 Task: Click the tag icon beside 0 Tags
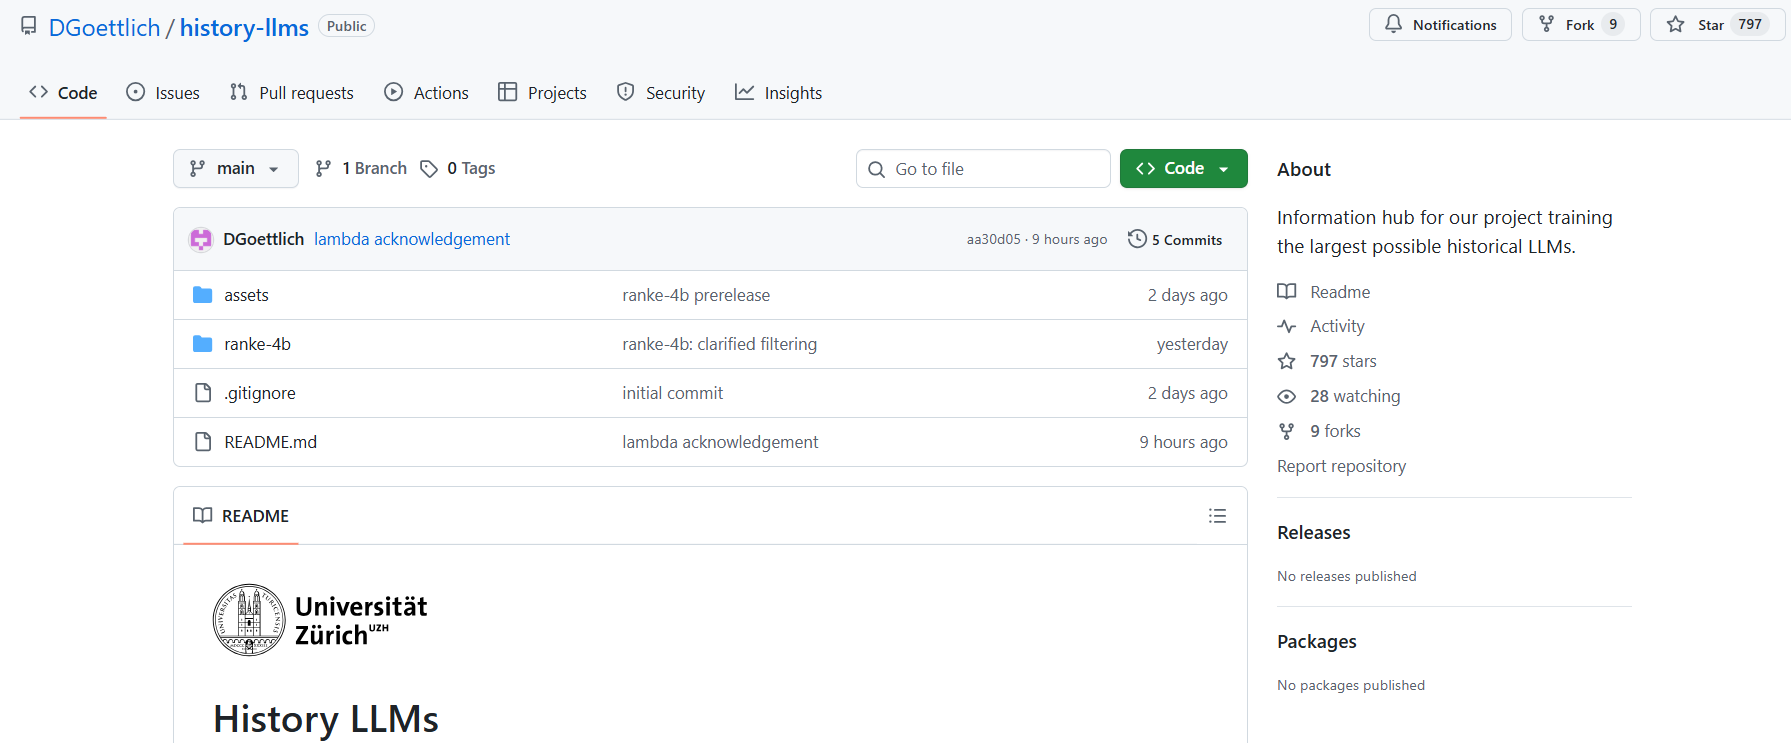coord(429,169)
